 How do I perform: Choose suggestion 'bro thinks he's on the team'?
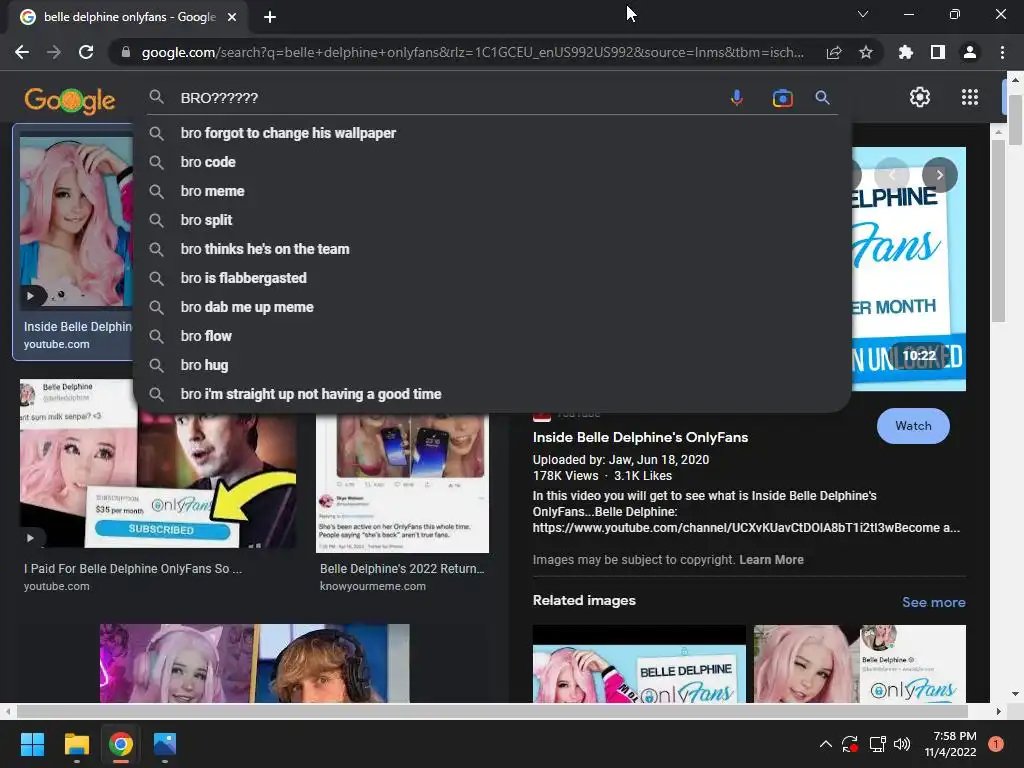(x=492, y=249)
